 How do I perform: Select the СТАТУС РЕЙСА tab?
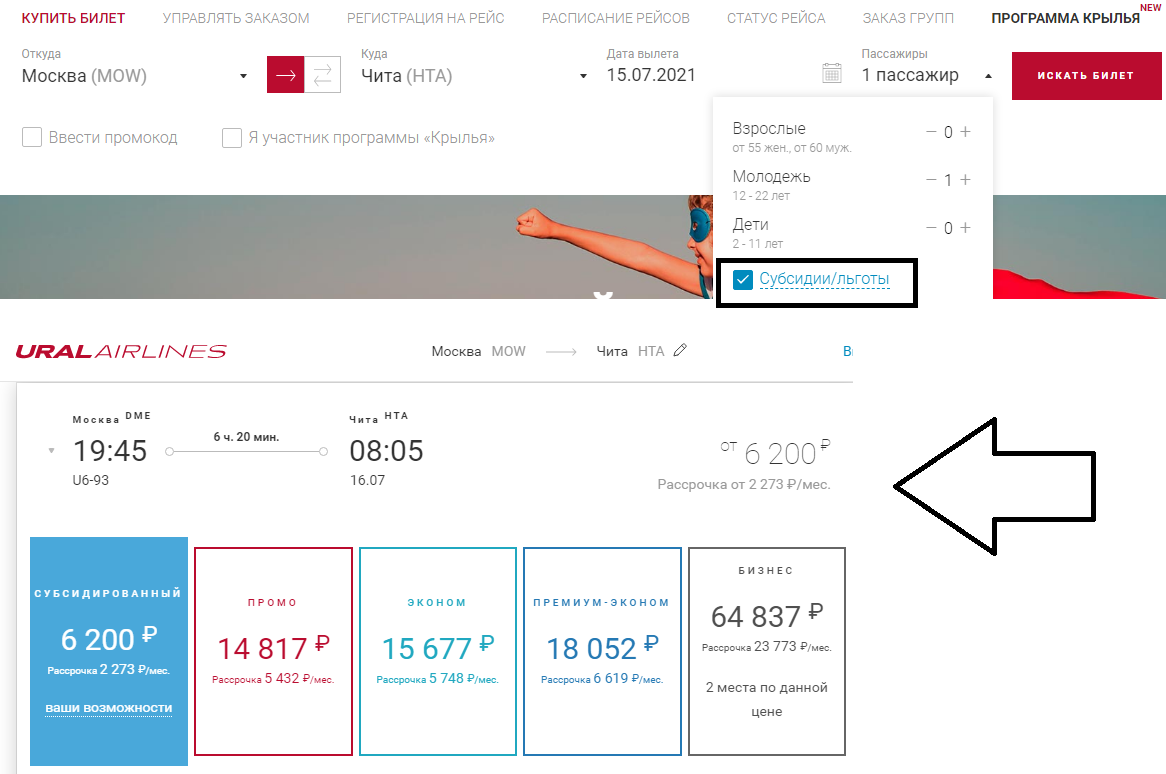[776, 18]
